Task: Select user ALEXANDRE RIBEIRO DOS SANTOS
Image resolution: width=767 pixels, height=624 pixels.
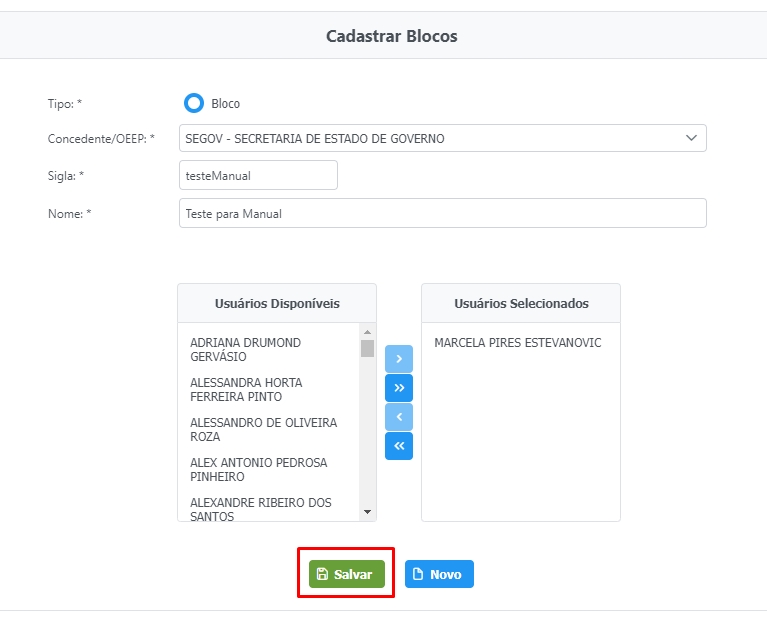Action: [x=260, y=508]
